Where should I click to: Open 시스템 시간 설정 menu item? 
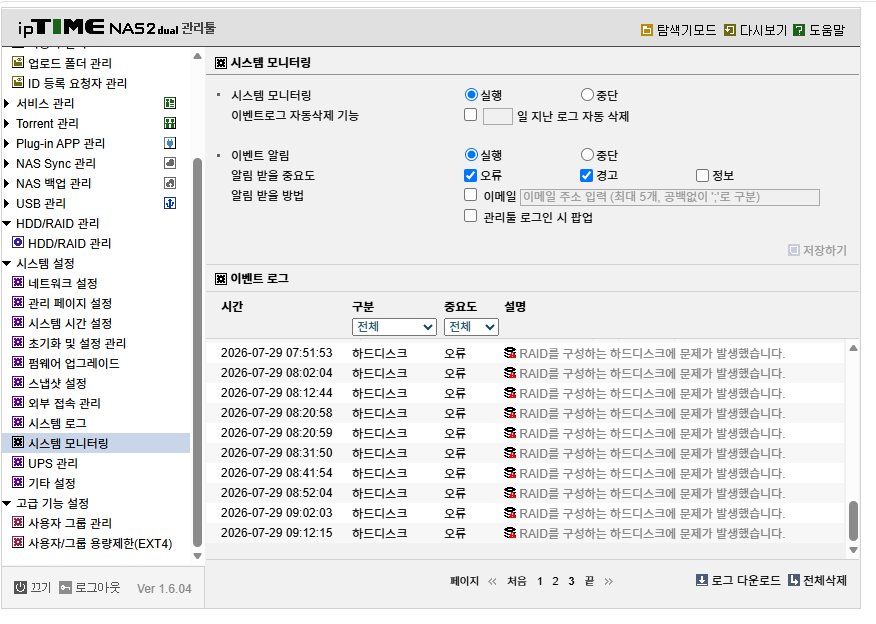click(70, 323)
